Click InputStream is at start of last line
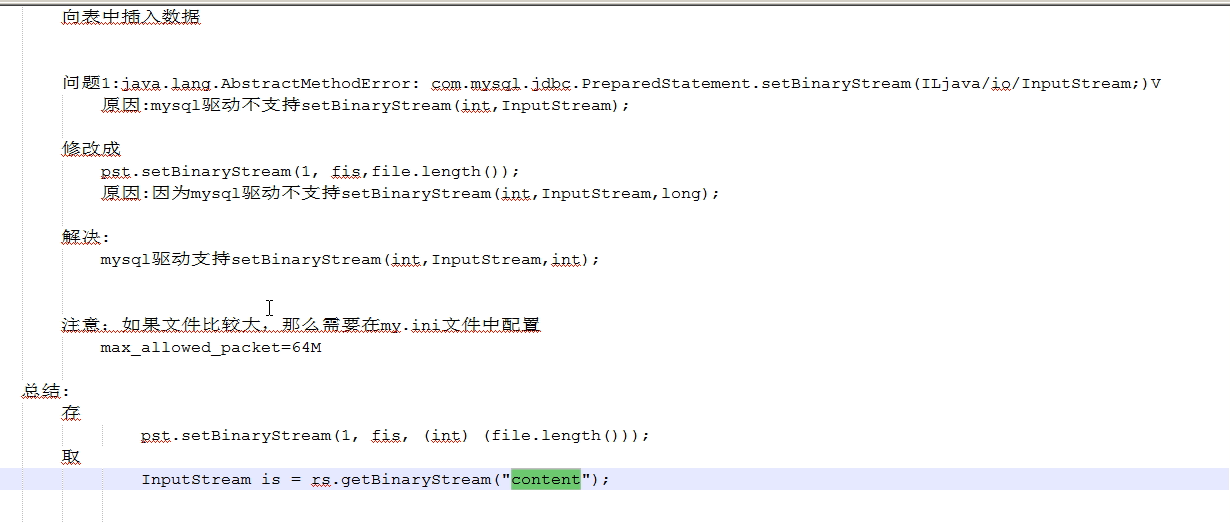1230x523 pixels. coord(211,479)
